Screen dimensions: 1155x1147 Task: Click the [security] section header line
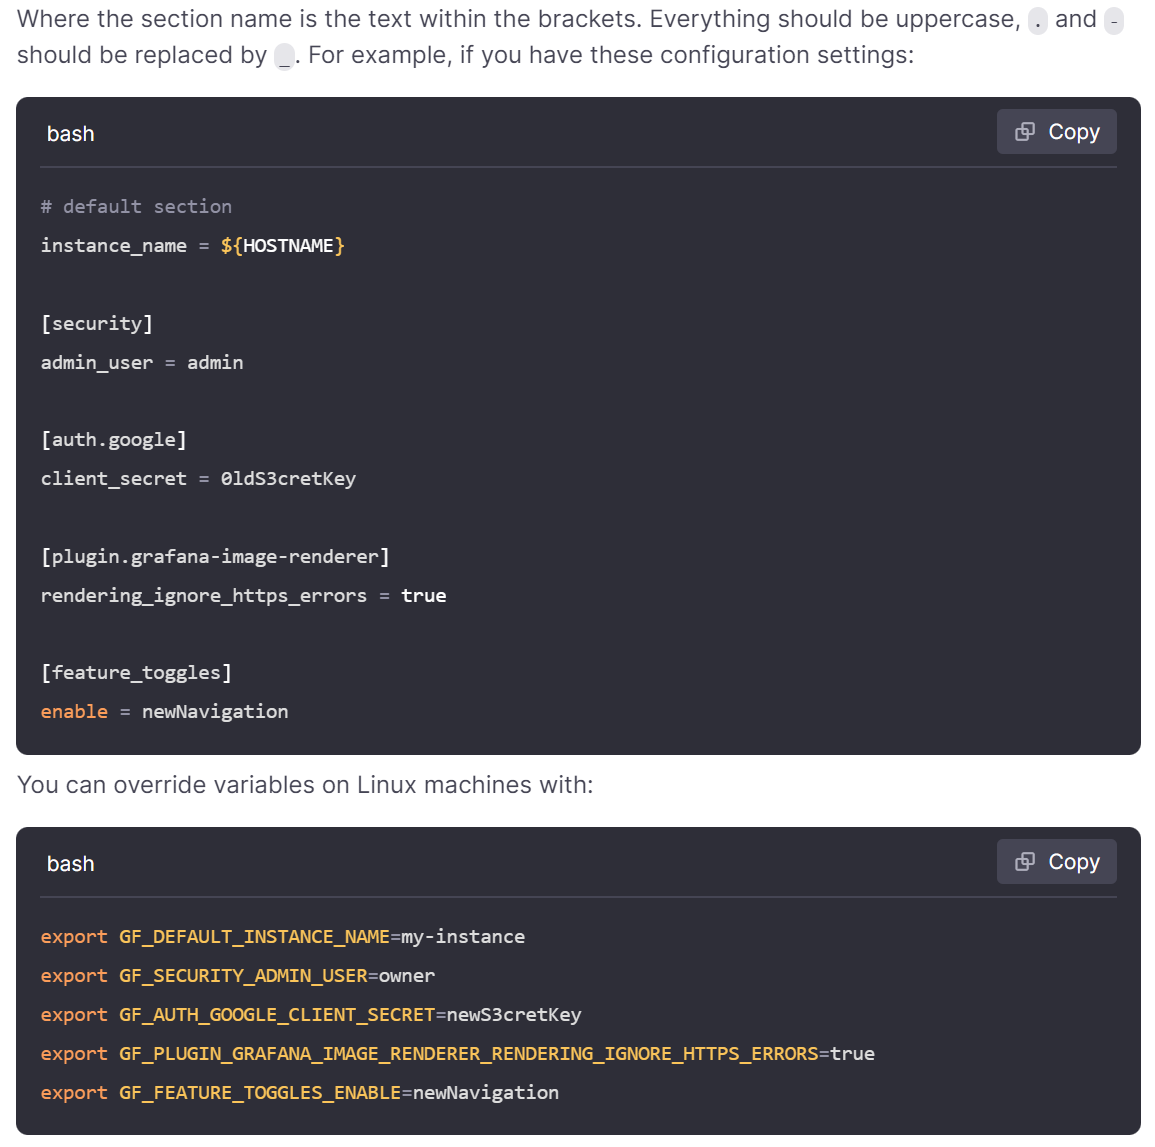97,324
